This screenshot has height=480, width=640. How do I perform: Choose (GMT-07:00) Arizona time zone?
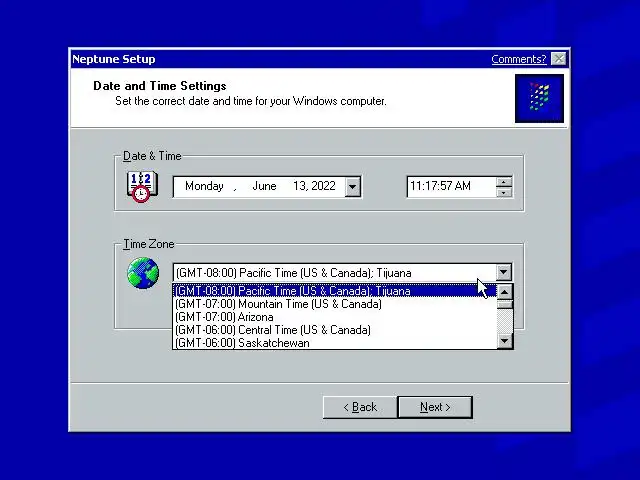(x=335, y=317)
